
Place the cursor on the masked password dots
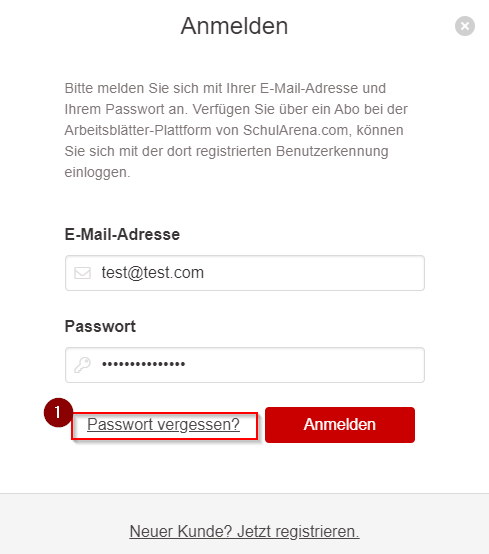coord(143,364)
